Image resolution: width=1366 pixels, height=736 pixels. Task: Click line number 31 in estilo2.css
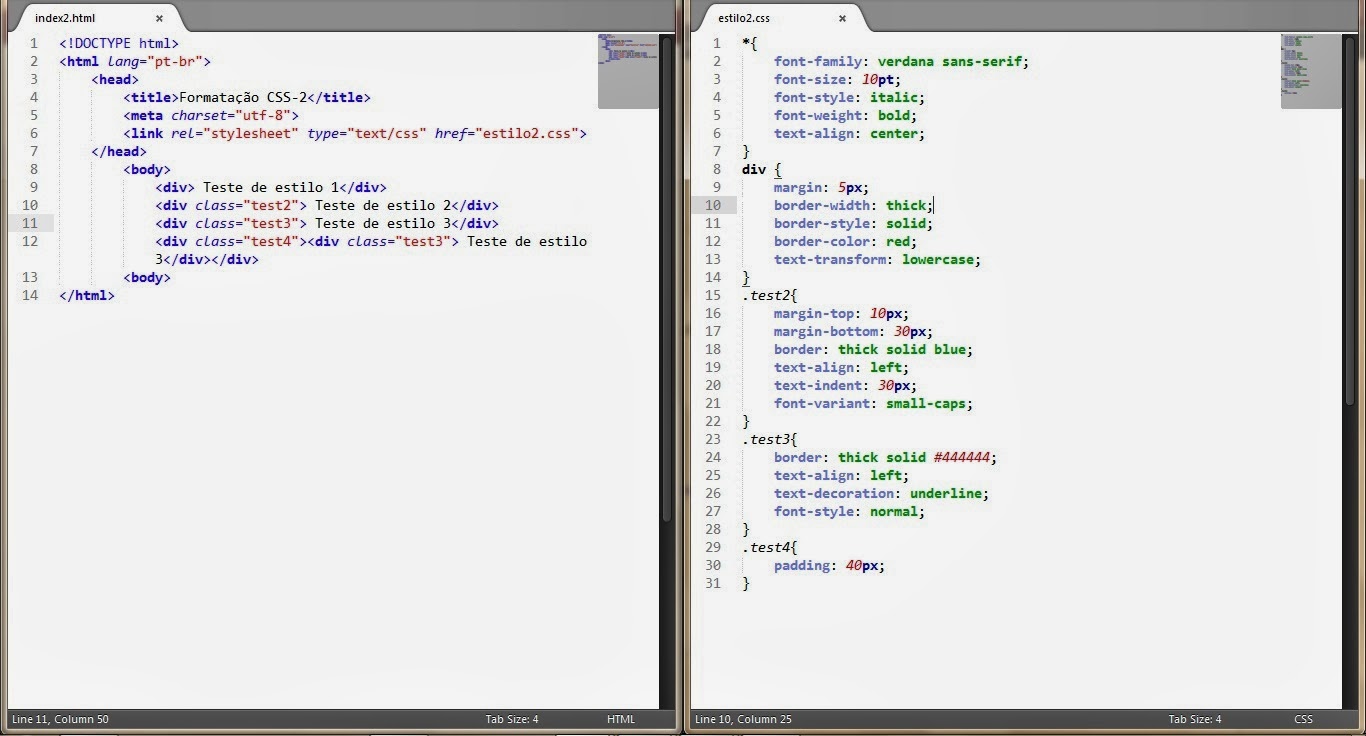pyautogui.click(x=713, y=583)
